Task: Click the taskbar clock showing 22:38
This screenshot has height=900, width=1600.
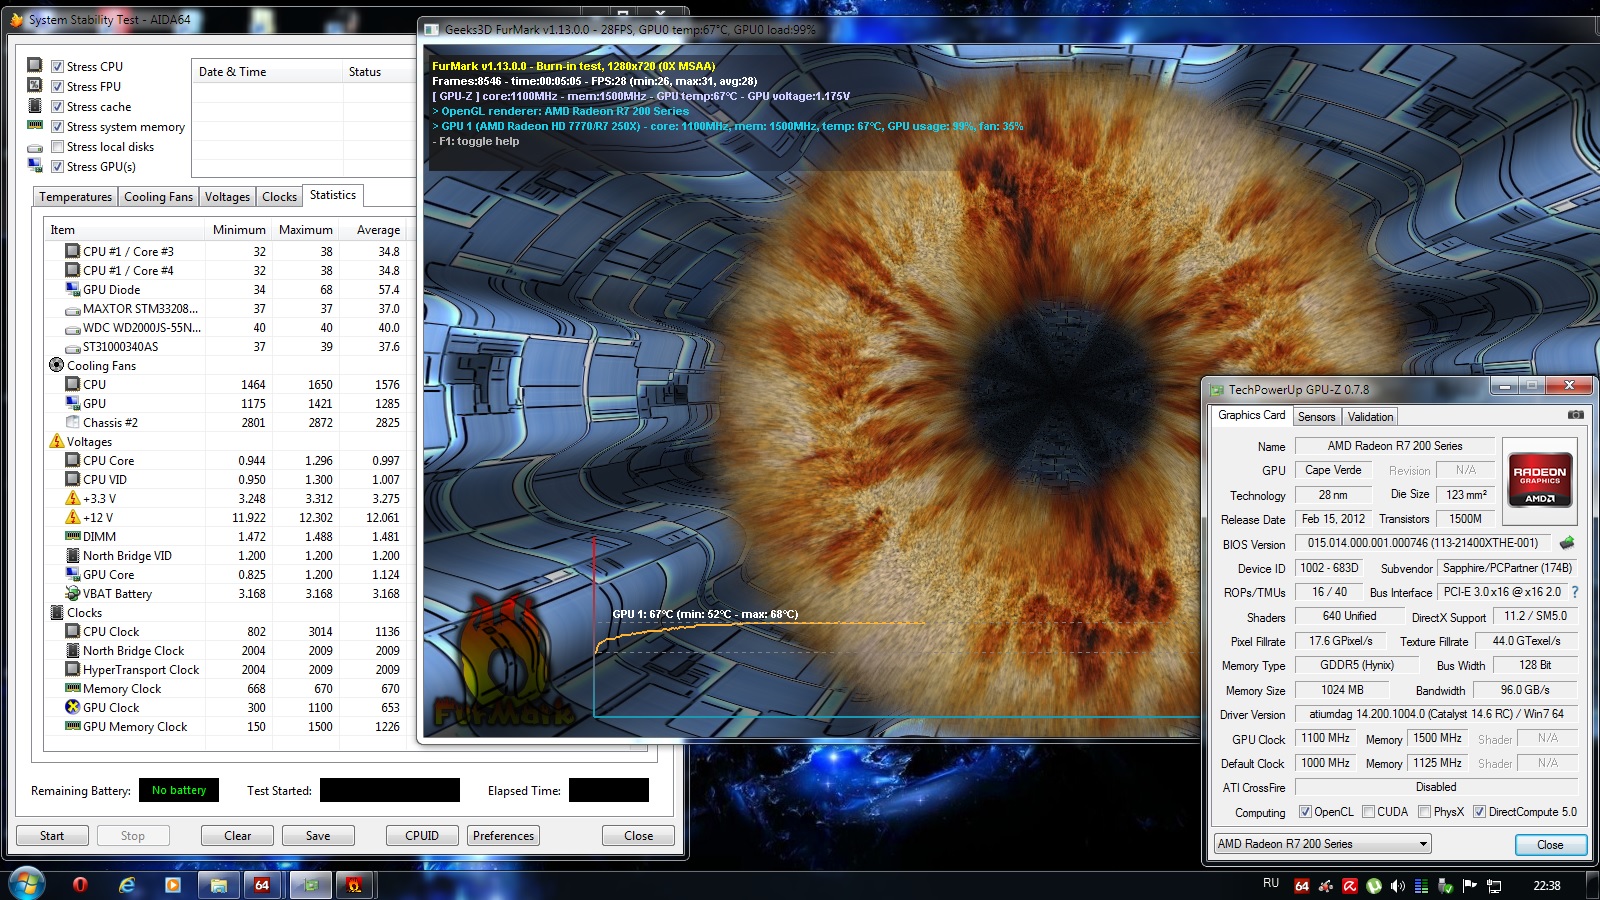Action: pyautogui.click(x=1547, y=886)
